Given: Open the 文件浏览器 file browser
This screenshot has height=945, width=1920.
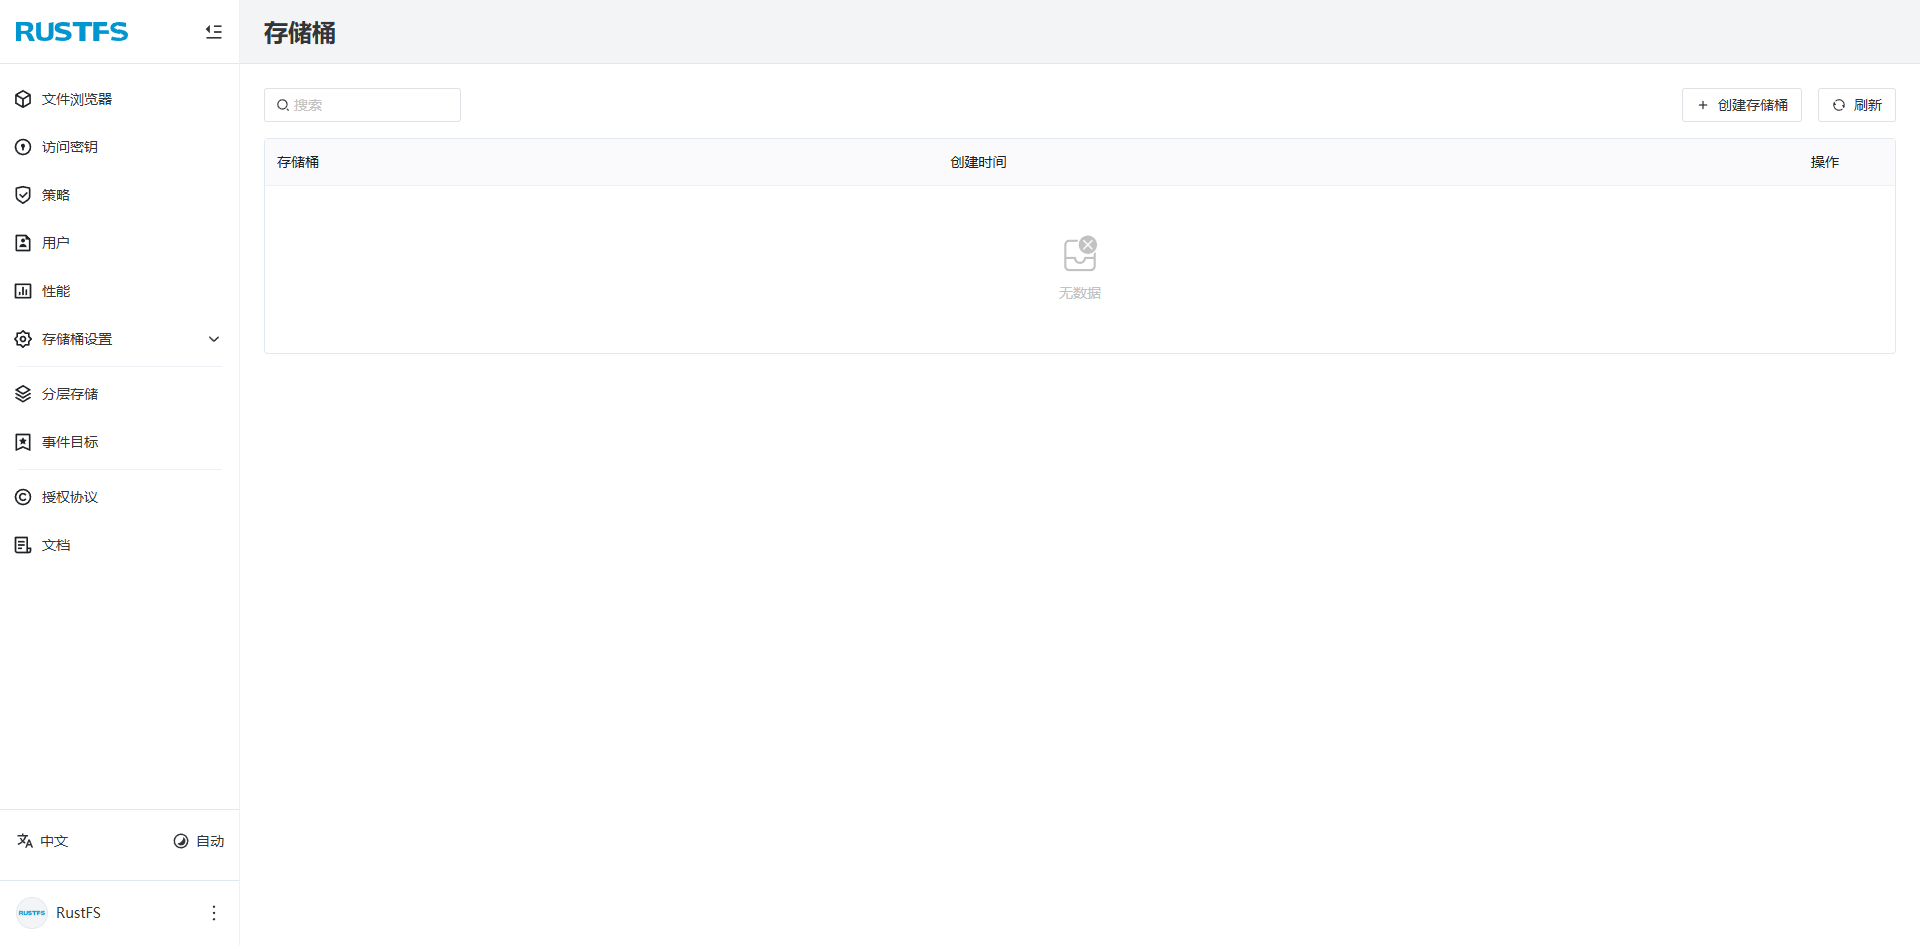Looking at the screenshot, I should [77, 99].
